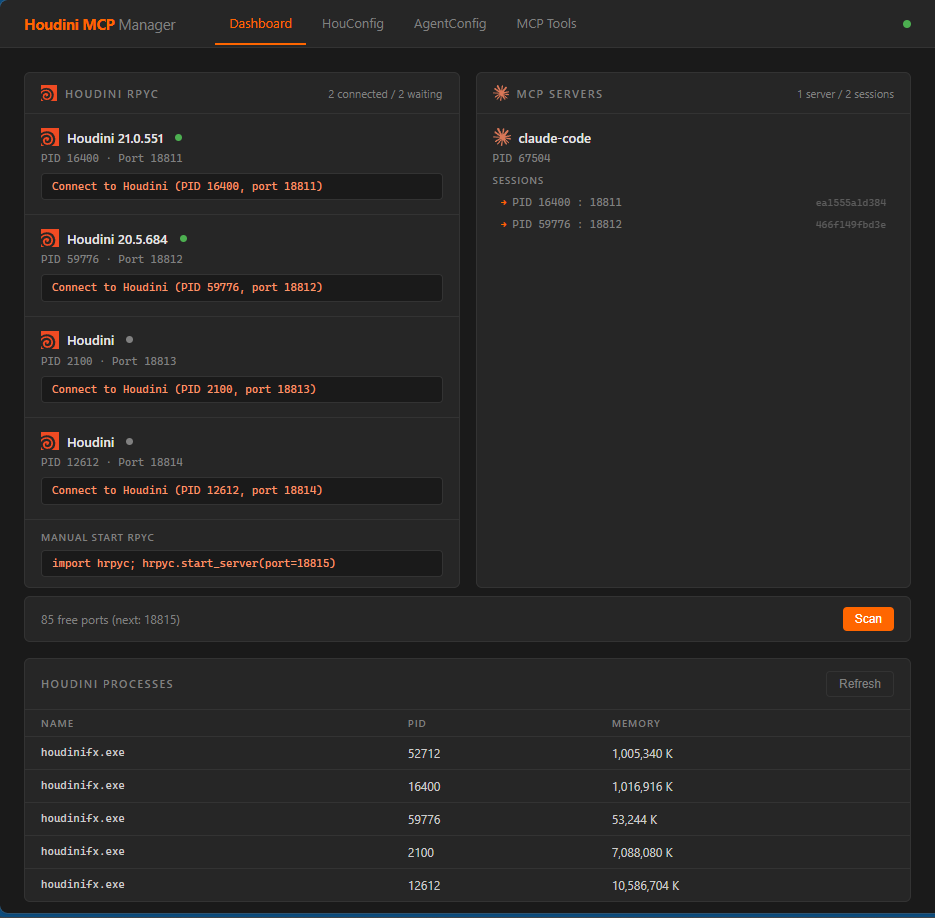
Task: Click the Houdini icon for the PID 12612 instance
Action: (49, 441)
